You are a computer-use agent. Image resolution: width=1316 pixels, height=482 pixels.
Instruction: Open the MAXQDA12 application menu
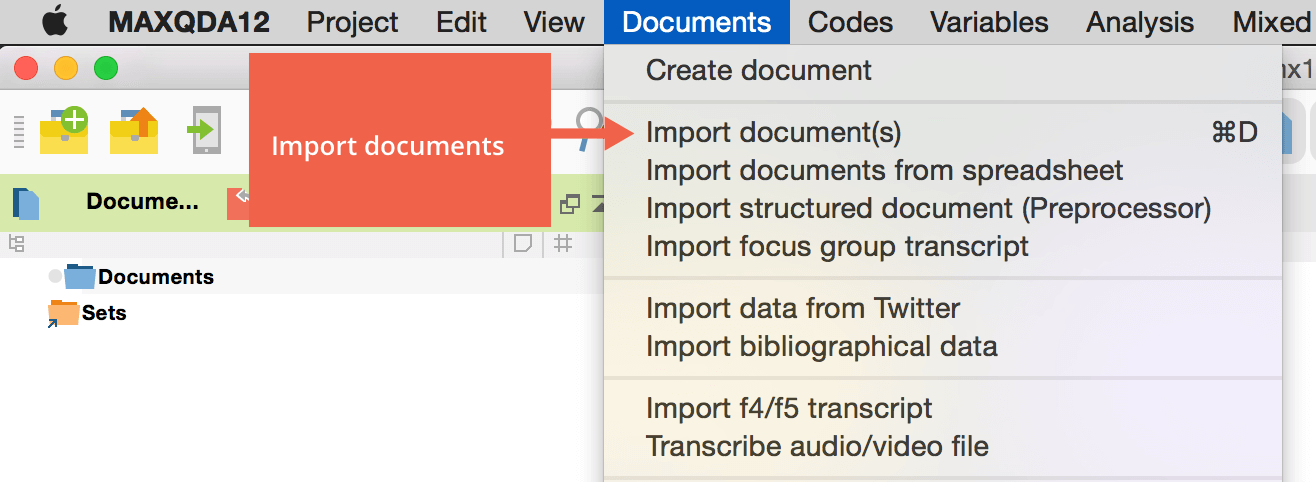point(189,22)
